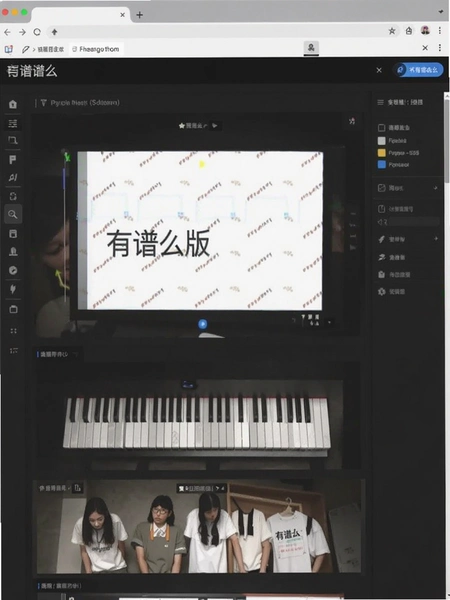Click the gear settings icon in right panel
450x600 pixels.
382,292
